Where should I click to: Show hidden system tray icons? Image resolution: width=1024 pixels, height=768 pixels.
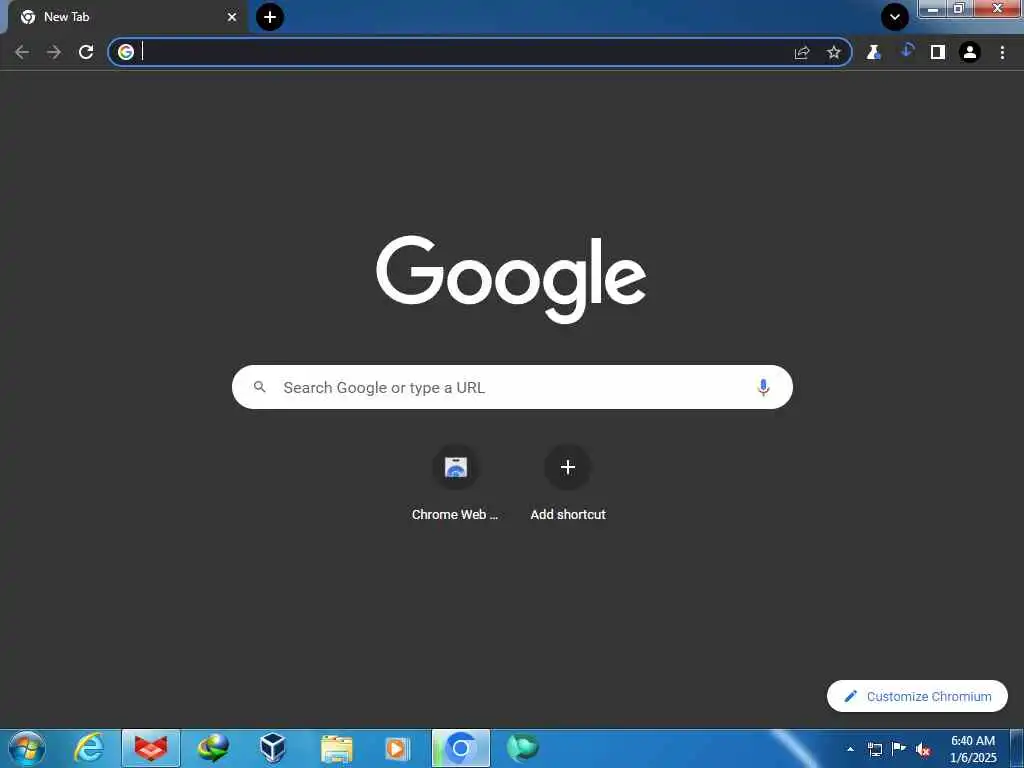click(850, 749)
